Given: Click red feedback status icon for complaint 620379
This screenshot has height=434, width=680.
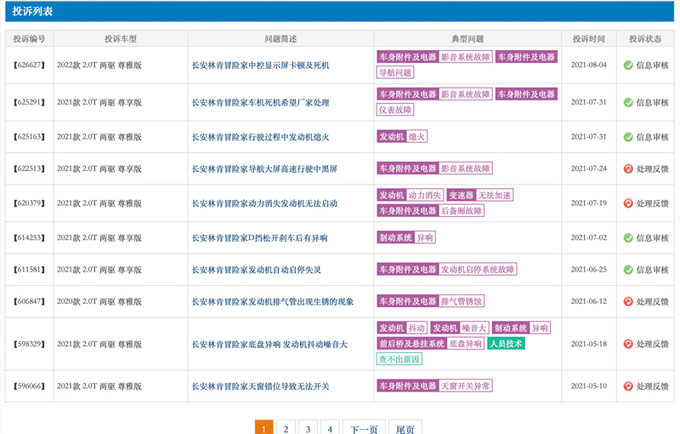Looking at the screenshot, I should tap(628, 203).
